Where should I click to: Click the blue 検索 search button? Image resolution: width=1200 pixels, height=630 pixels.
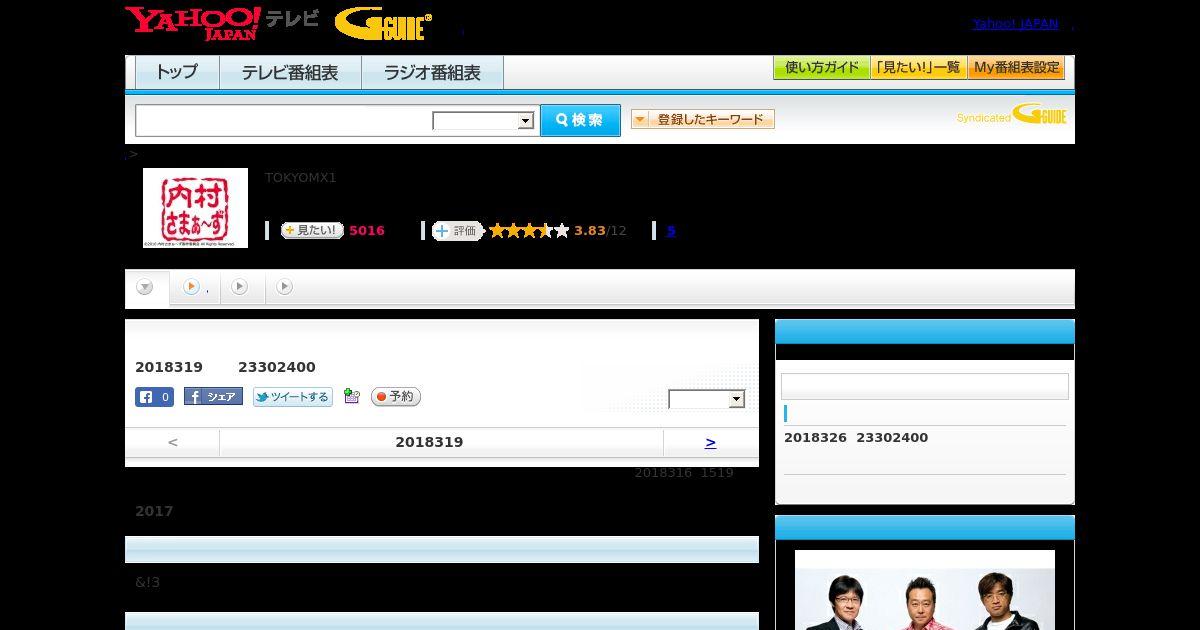point(580,120)
